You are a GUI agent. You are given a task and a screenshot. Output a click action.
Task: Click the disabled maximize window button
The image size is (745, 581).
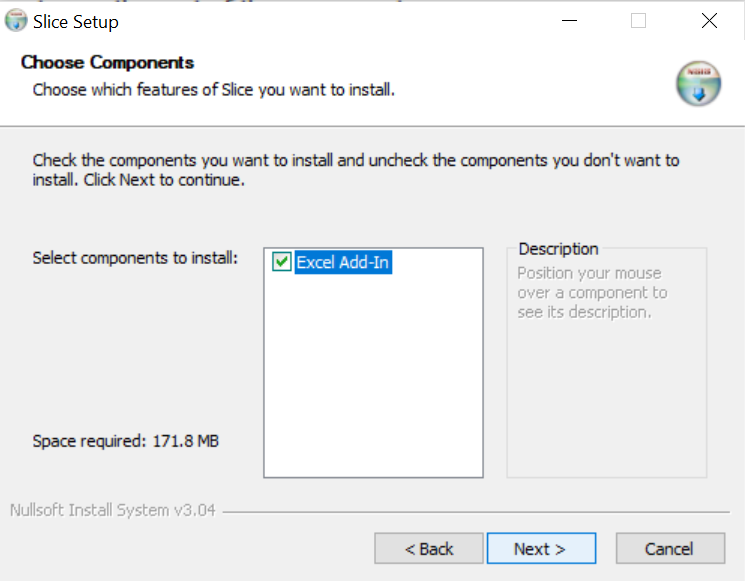(638, 21)
